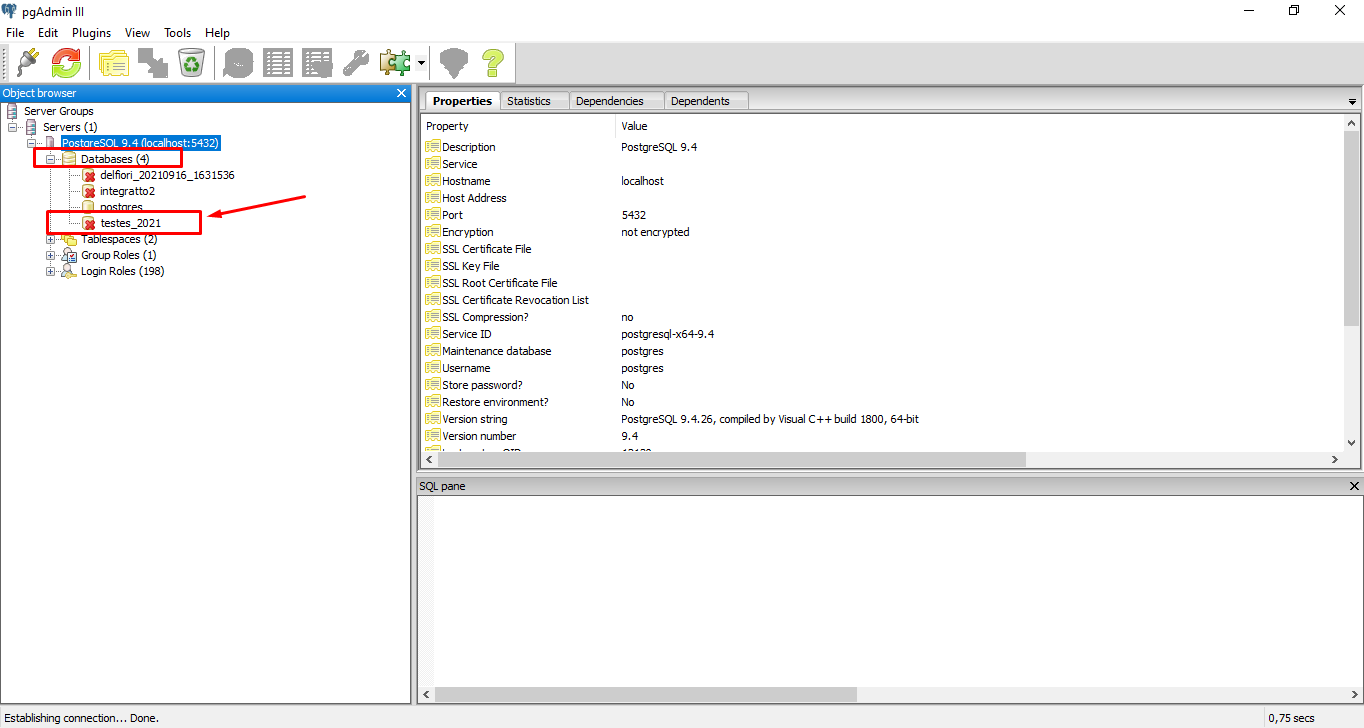
Task: Open the help question mark icon
Action: click(492, 63)
